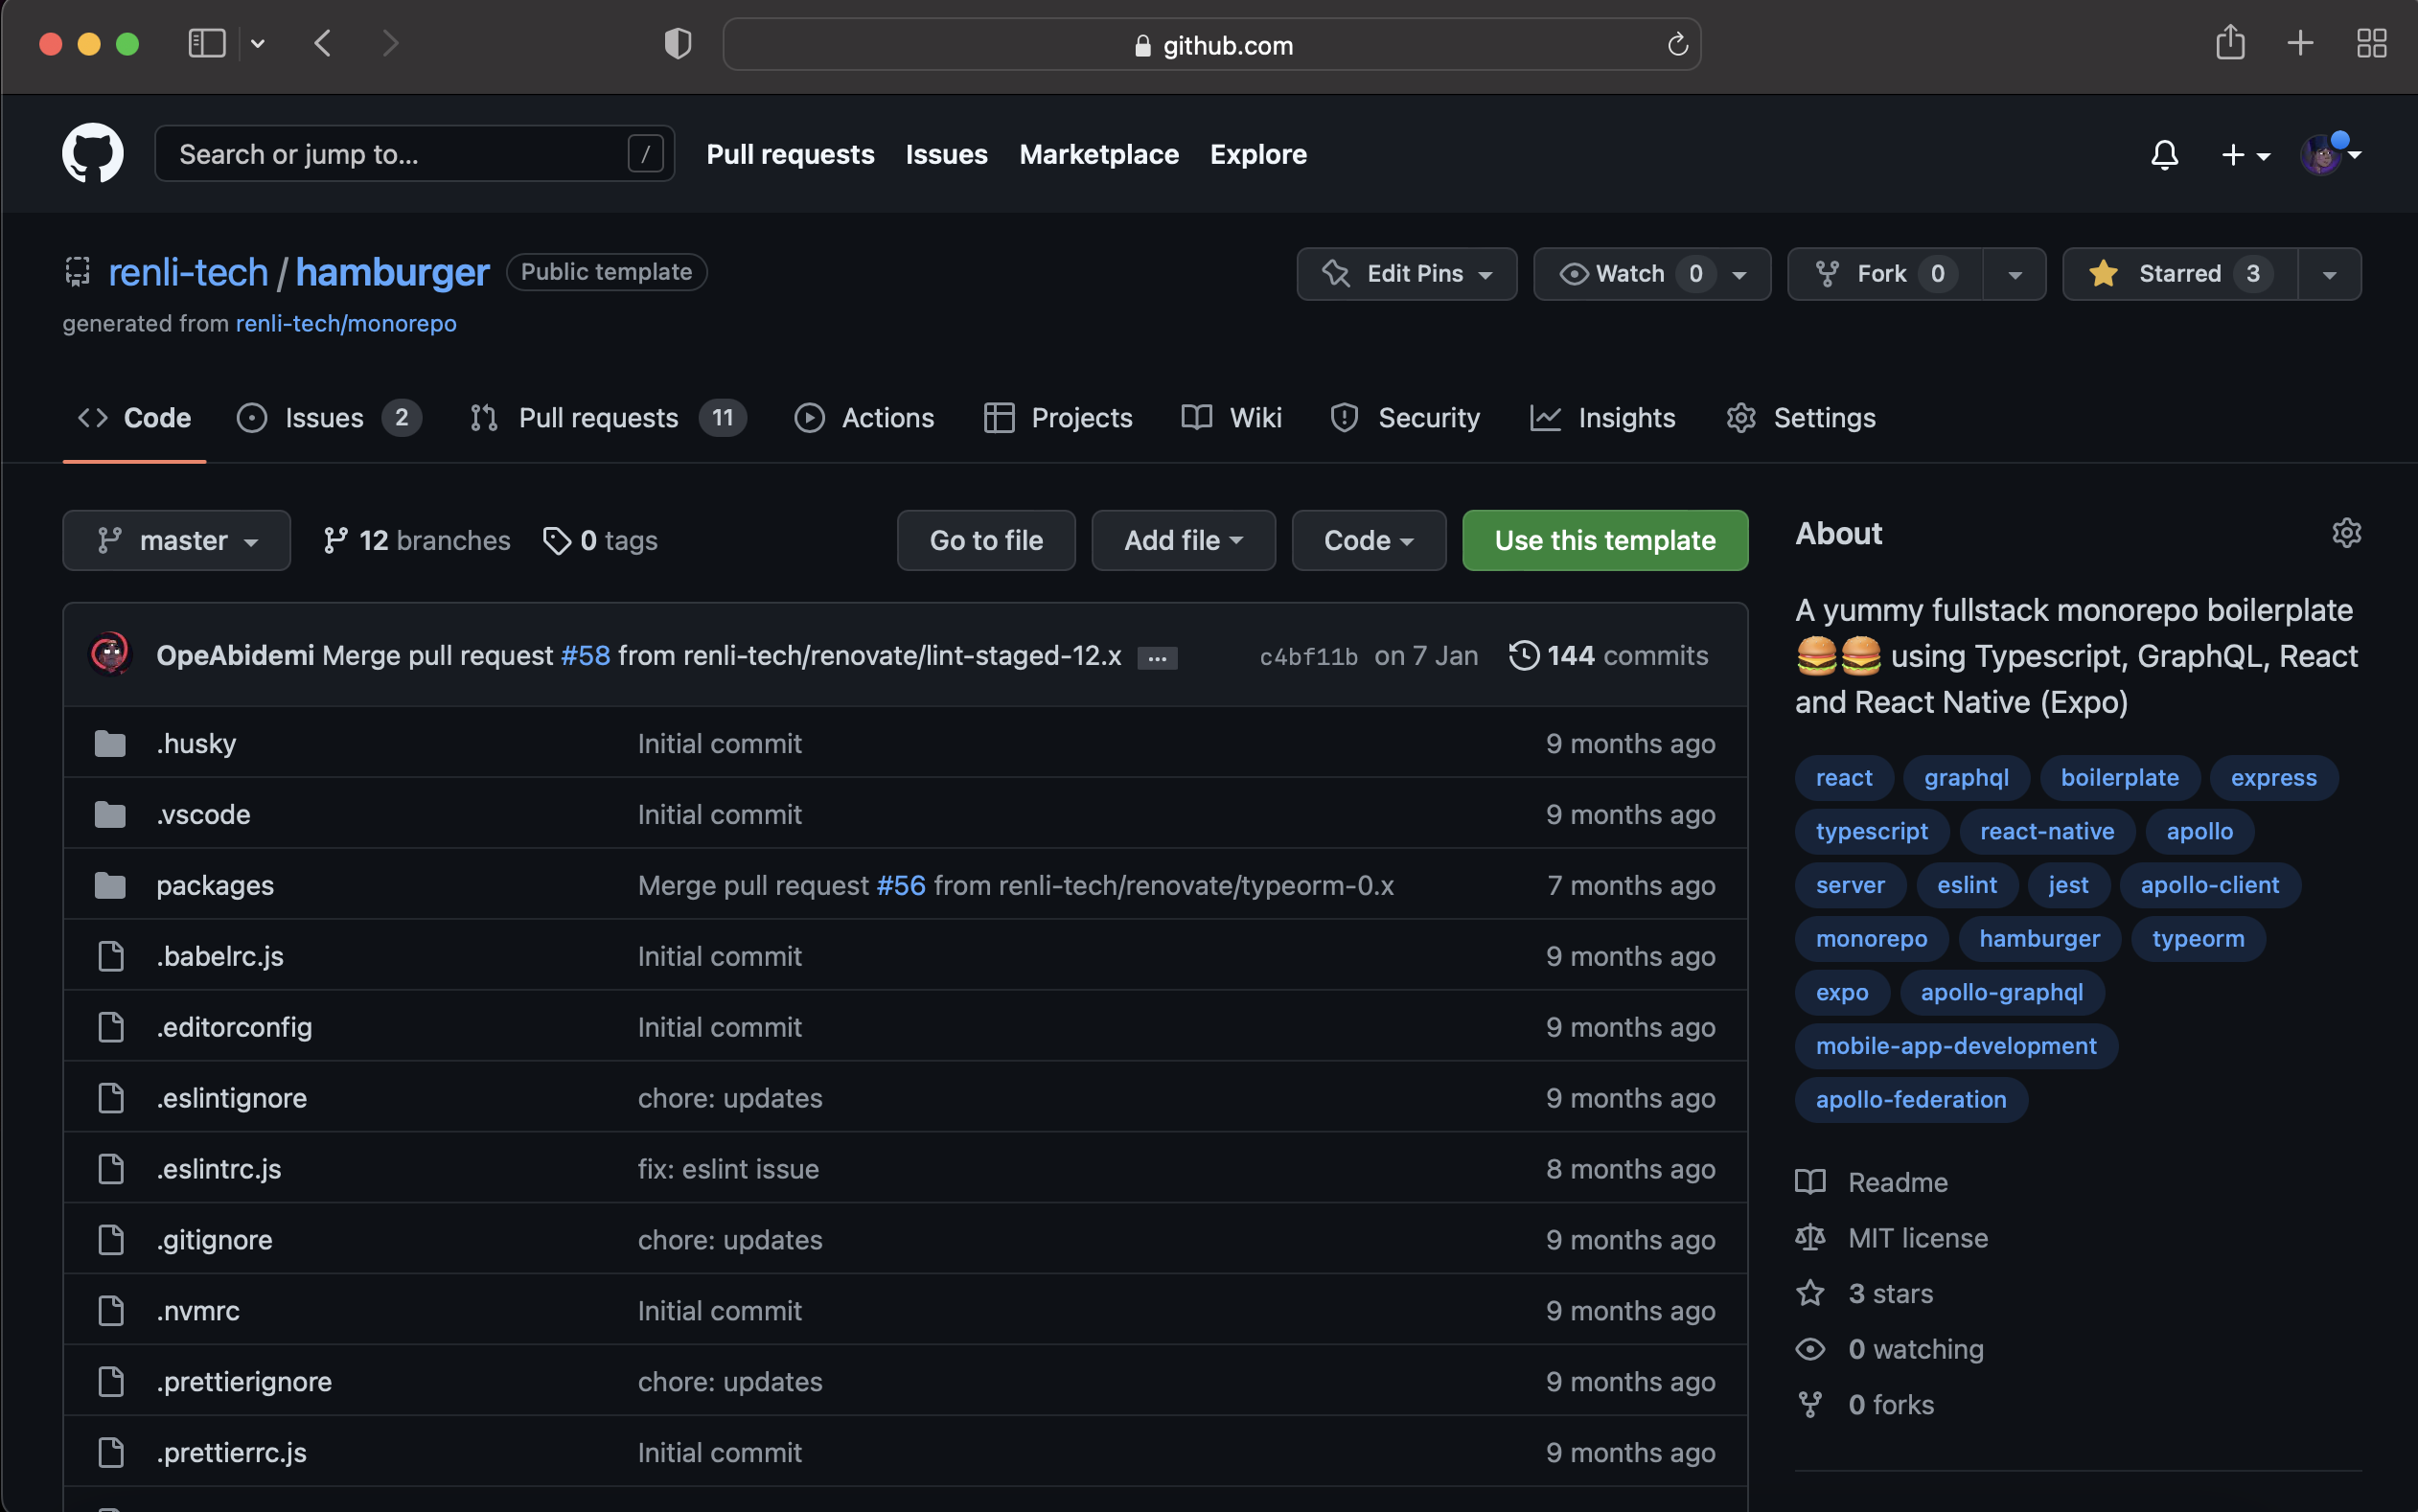Open pull request #56 link
This screenshot has width=2418, height=1512.
pyautogui.click(x=901, y=885)
